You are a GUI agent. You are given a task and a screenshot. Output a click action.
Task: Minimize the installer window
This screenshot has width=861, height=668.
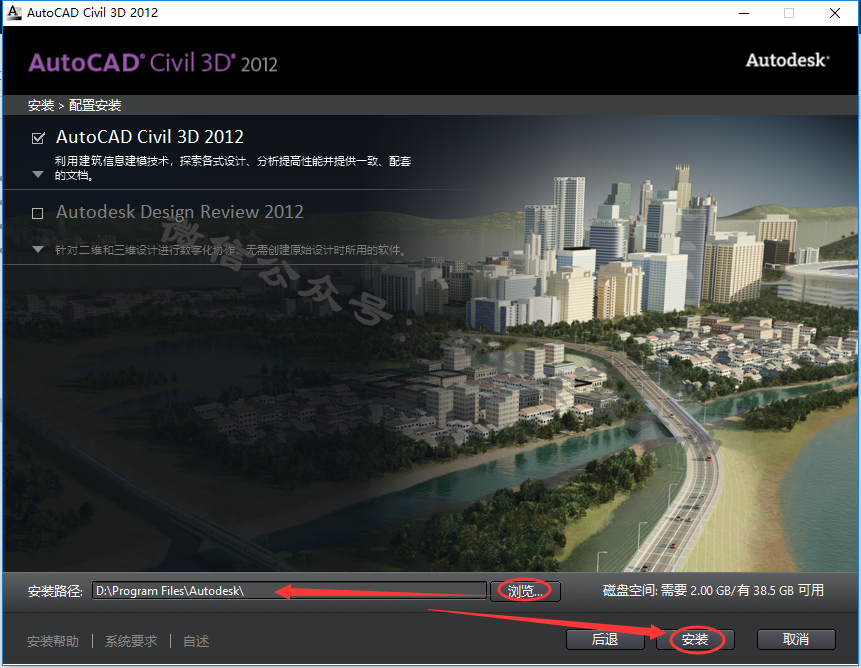744,13
